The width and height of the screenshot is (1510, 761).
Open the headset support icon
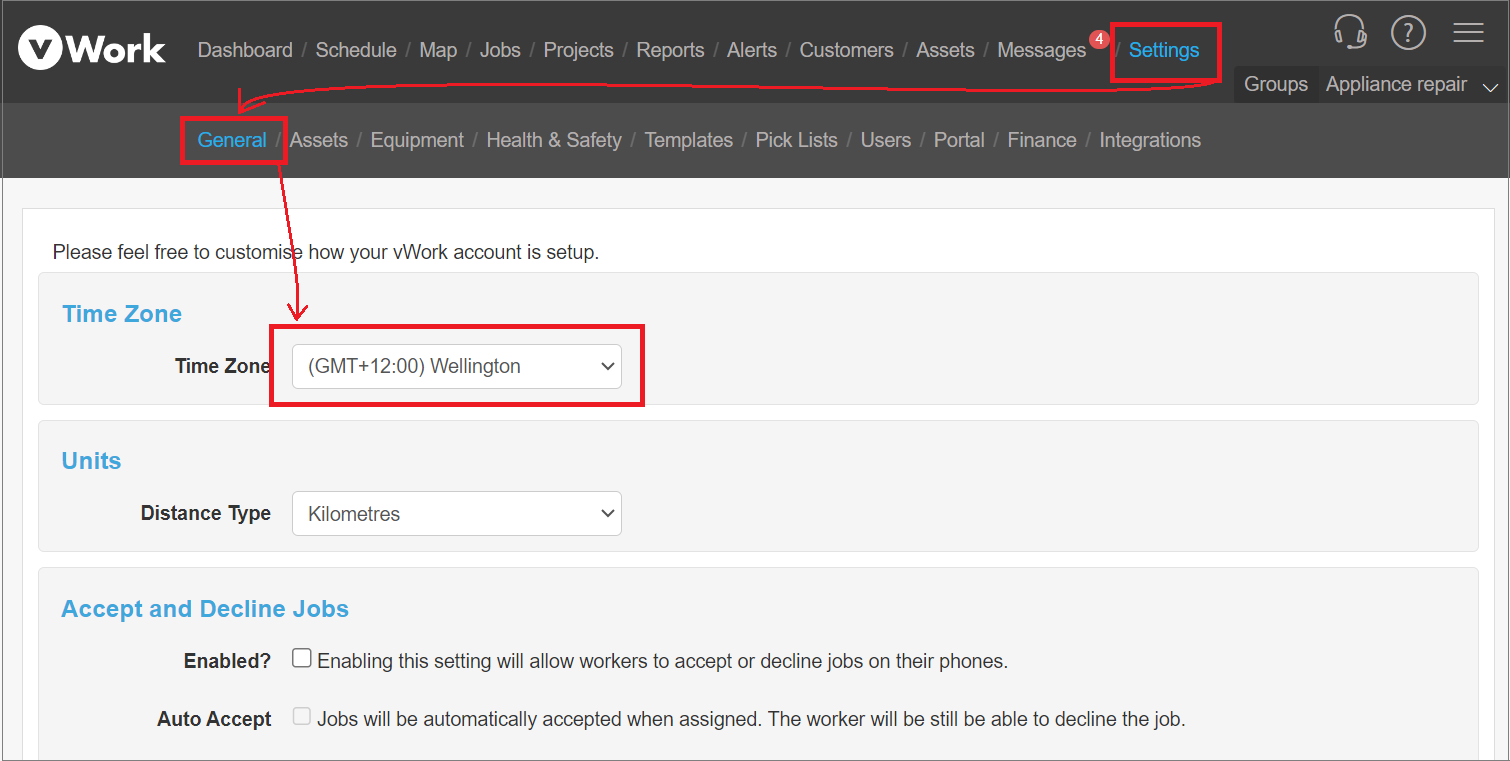click(1350, 32)
